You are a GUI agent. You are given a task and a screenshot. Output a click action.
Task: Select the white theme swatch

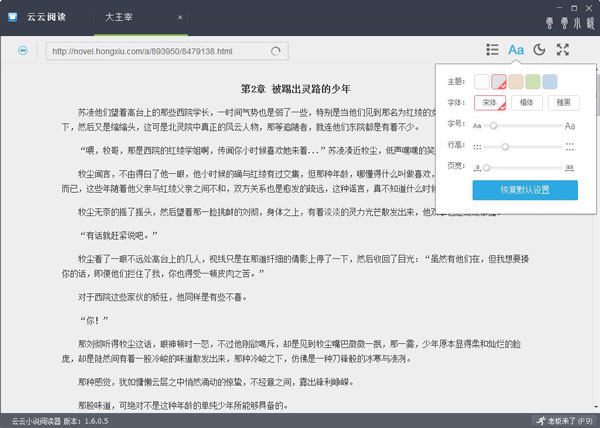pyautogui.click(x=482, y=82)
